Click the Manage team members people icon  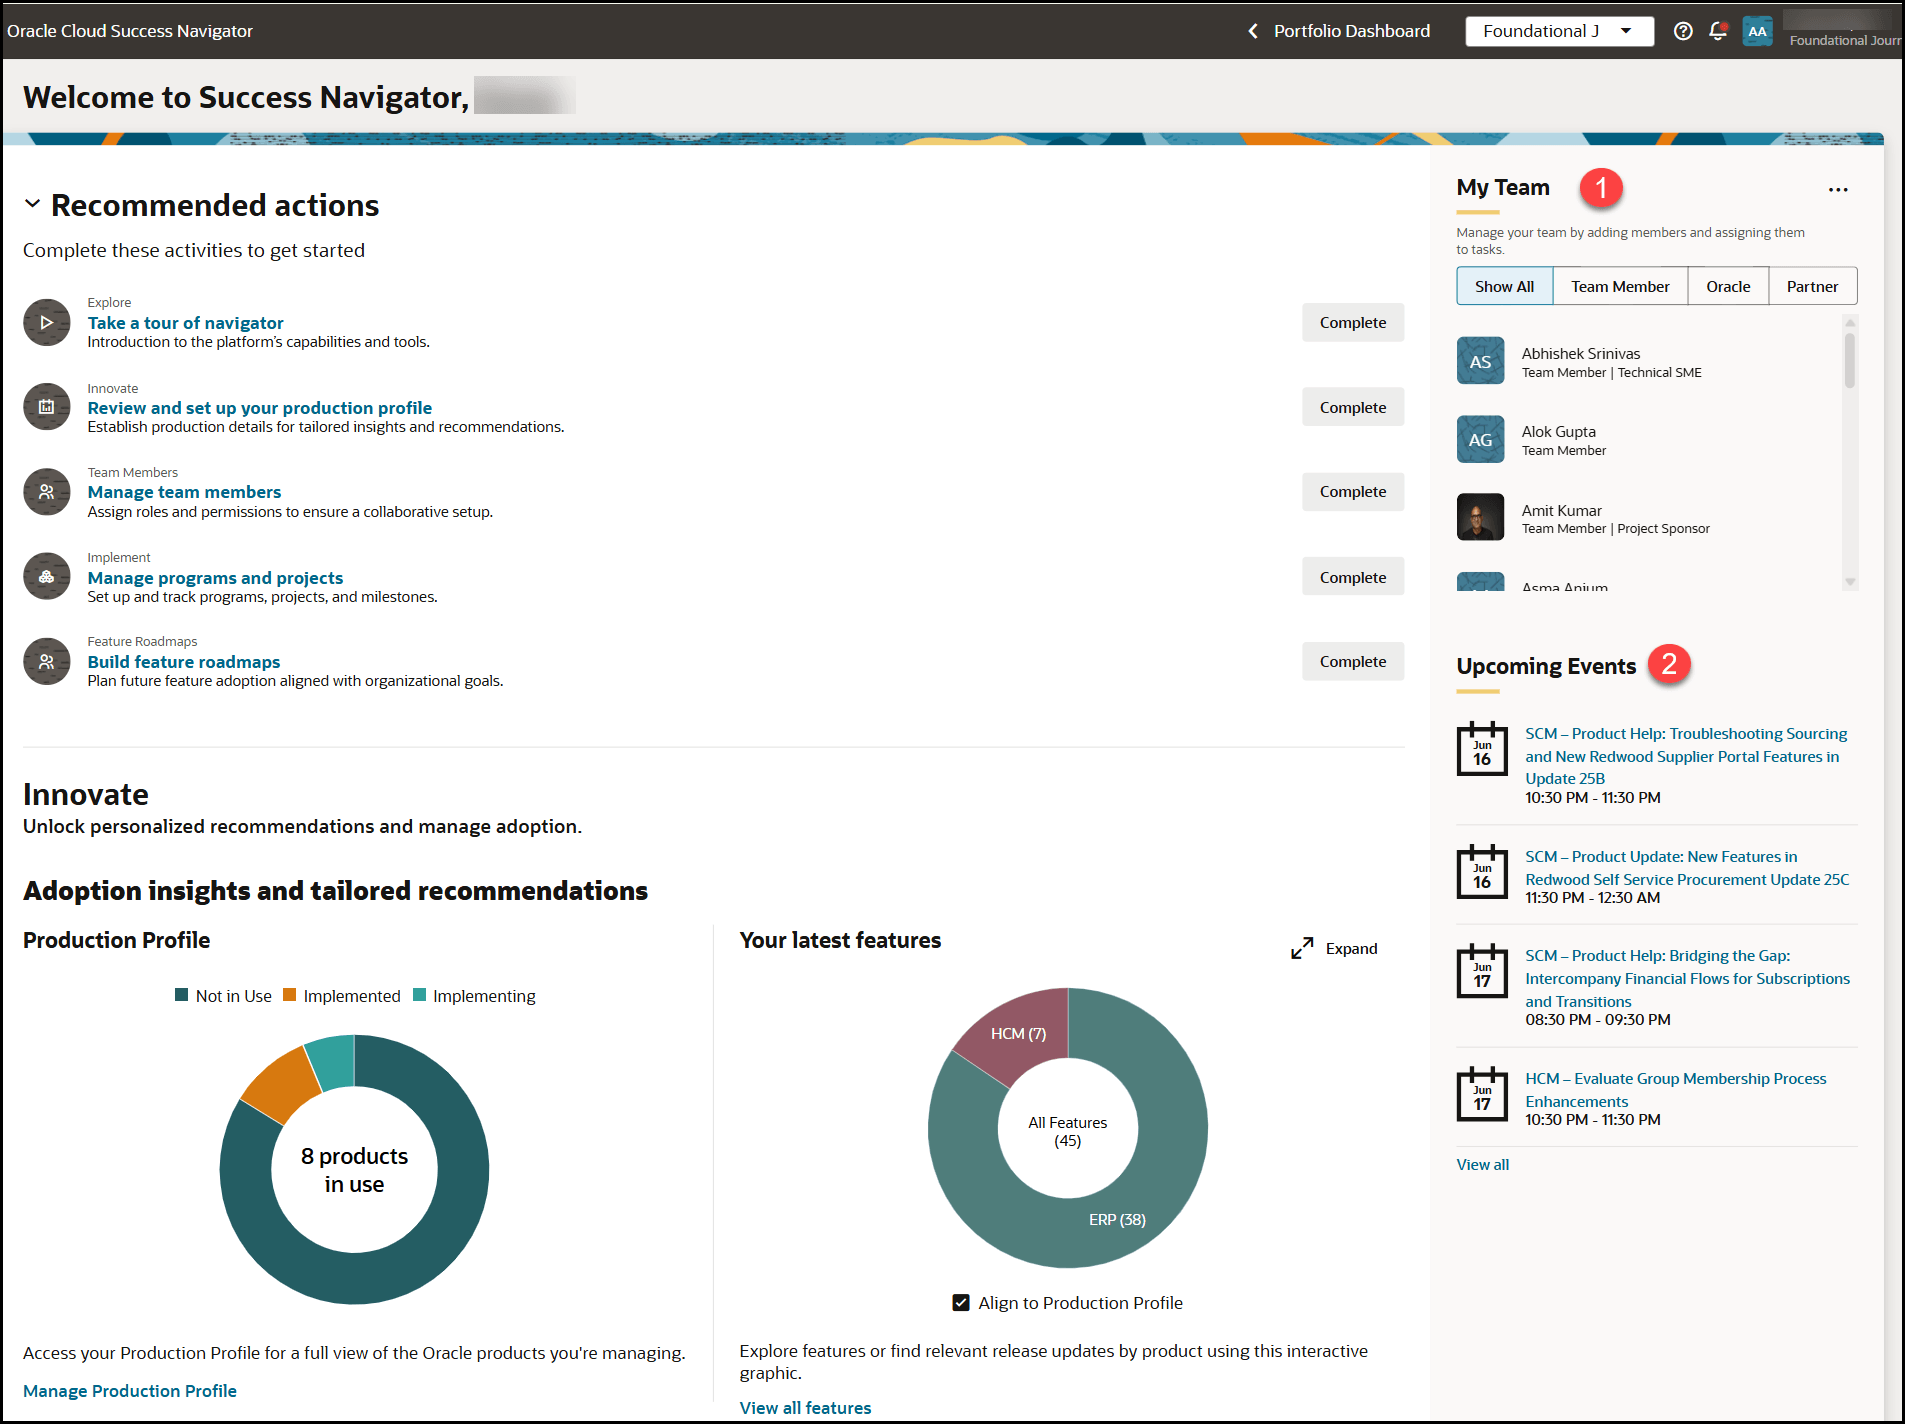tap(47, 492)
